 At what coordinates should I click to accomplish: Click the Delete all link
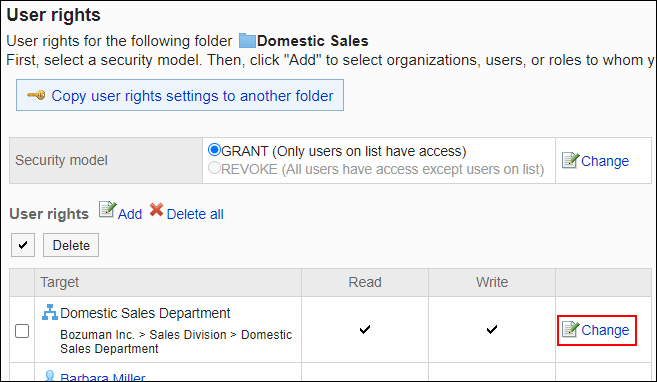point(195,214)
